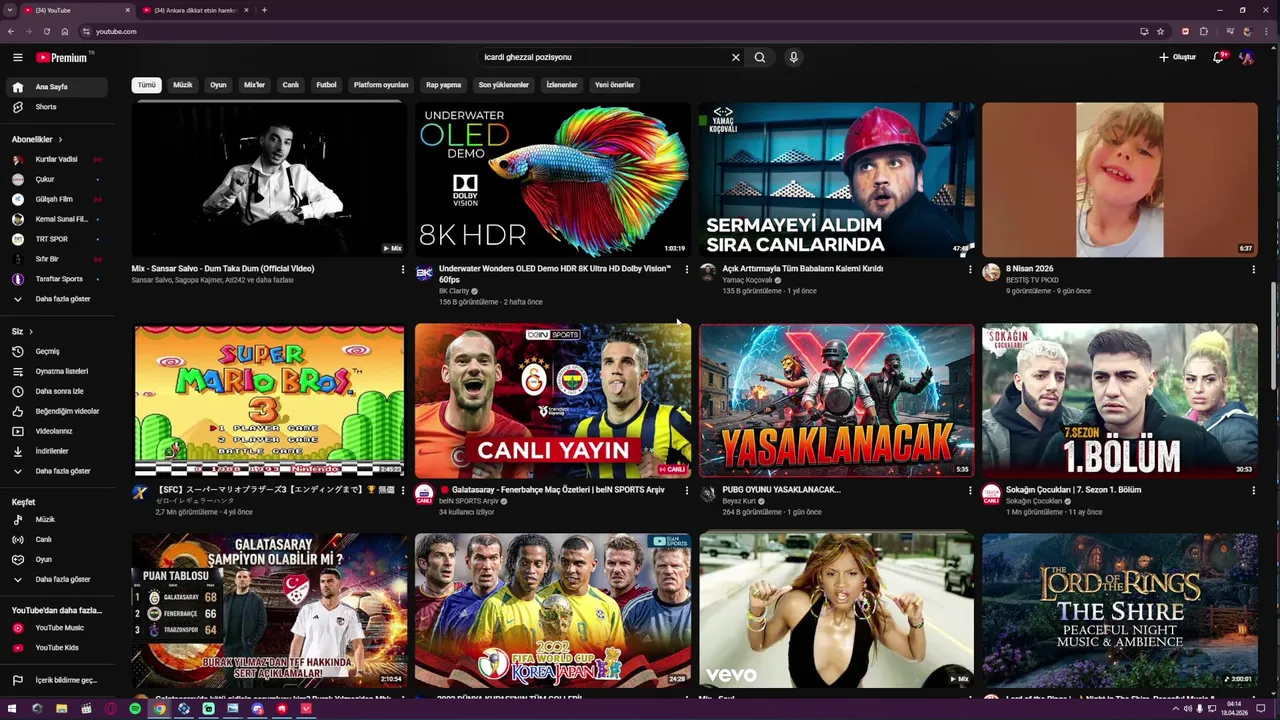This screenshot has height=720, width=1280.
Task: Select the Mix'ler filter chip
Action: tap(255, 85)
